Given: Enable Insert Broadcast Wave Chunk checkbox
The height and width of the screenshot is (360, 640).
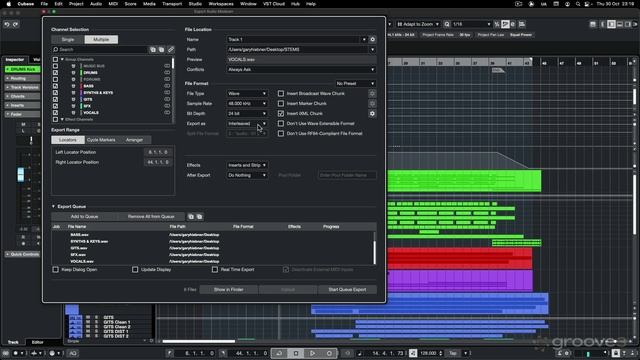Looking at the screenshot, I should coord(281,93).
